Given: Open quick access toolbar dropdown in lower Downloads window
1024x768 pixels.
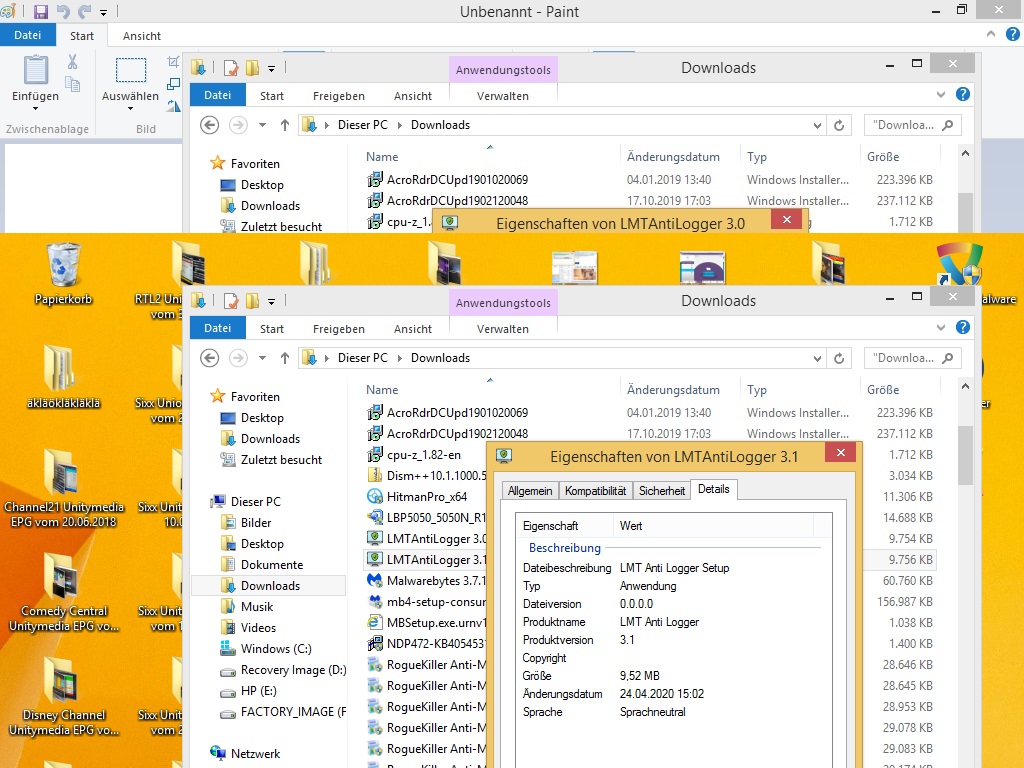Looking at the screenshot, I should pos(271,302).
